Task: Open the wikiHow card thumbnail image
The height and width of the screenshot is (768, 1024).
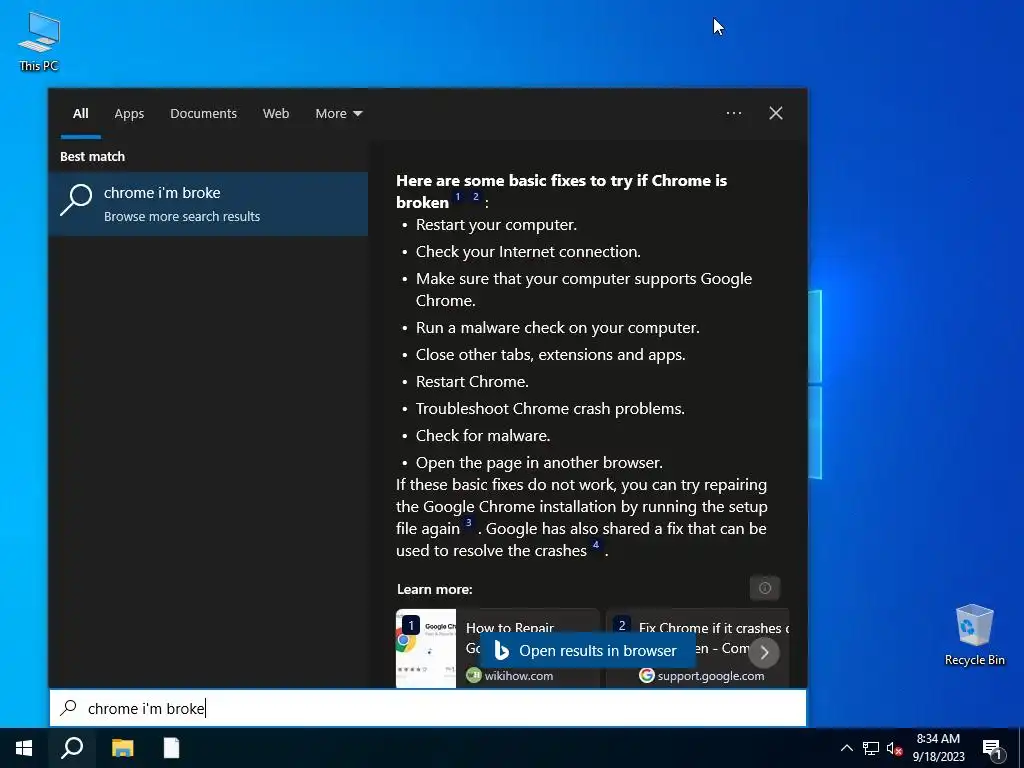Action: pyautogui.click(x=426, y=648)
